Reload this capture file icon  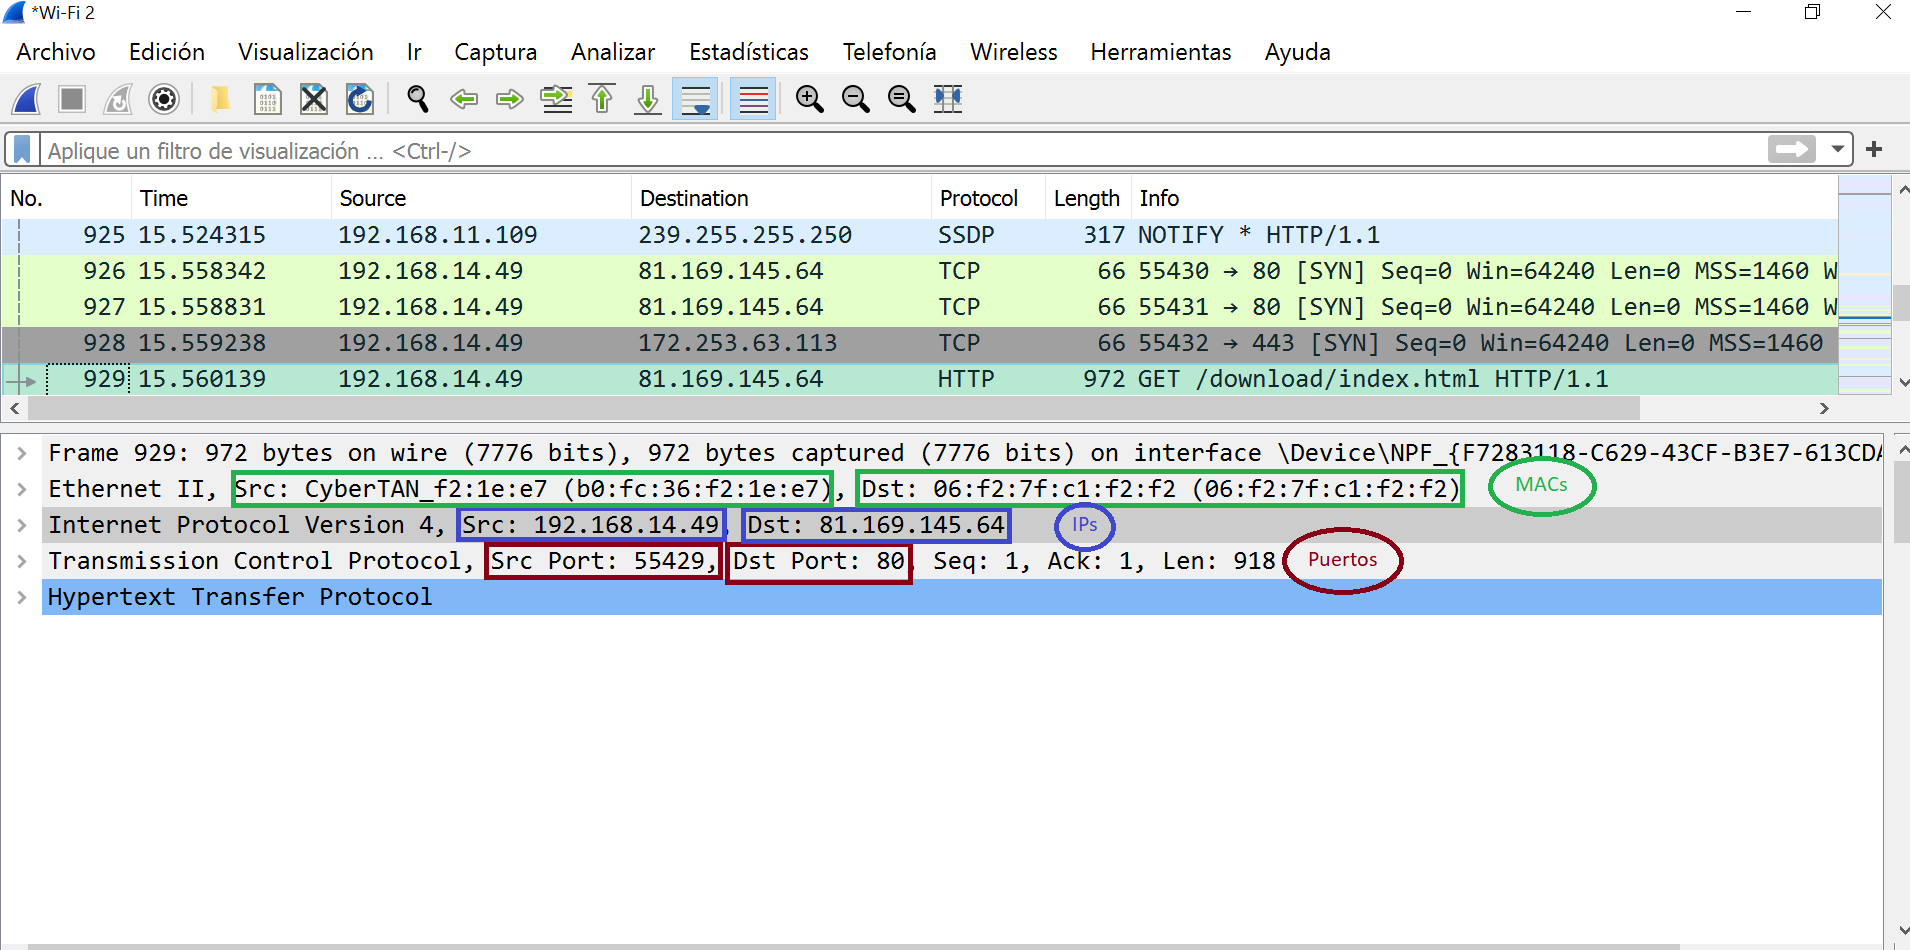(360, 99)
